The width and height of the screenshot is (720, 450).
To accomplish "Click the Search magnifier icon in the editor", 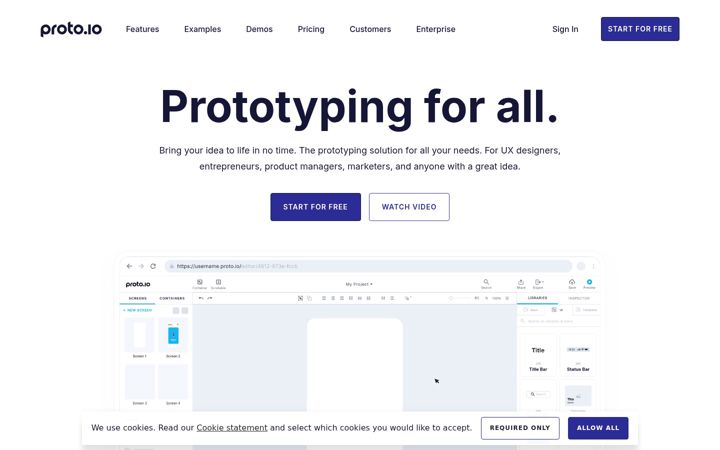I will point(486,284).
